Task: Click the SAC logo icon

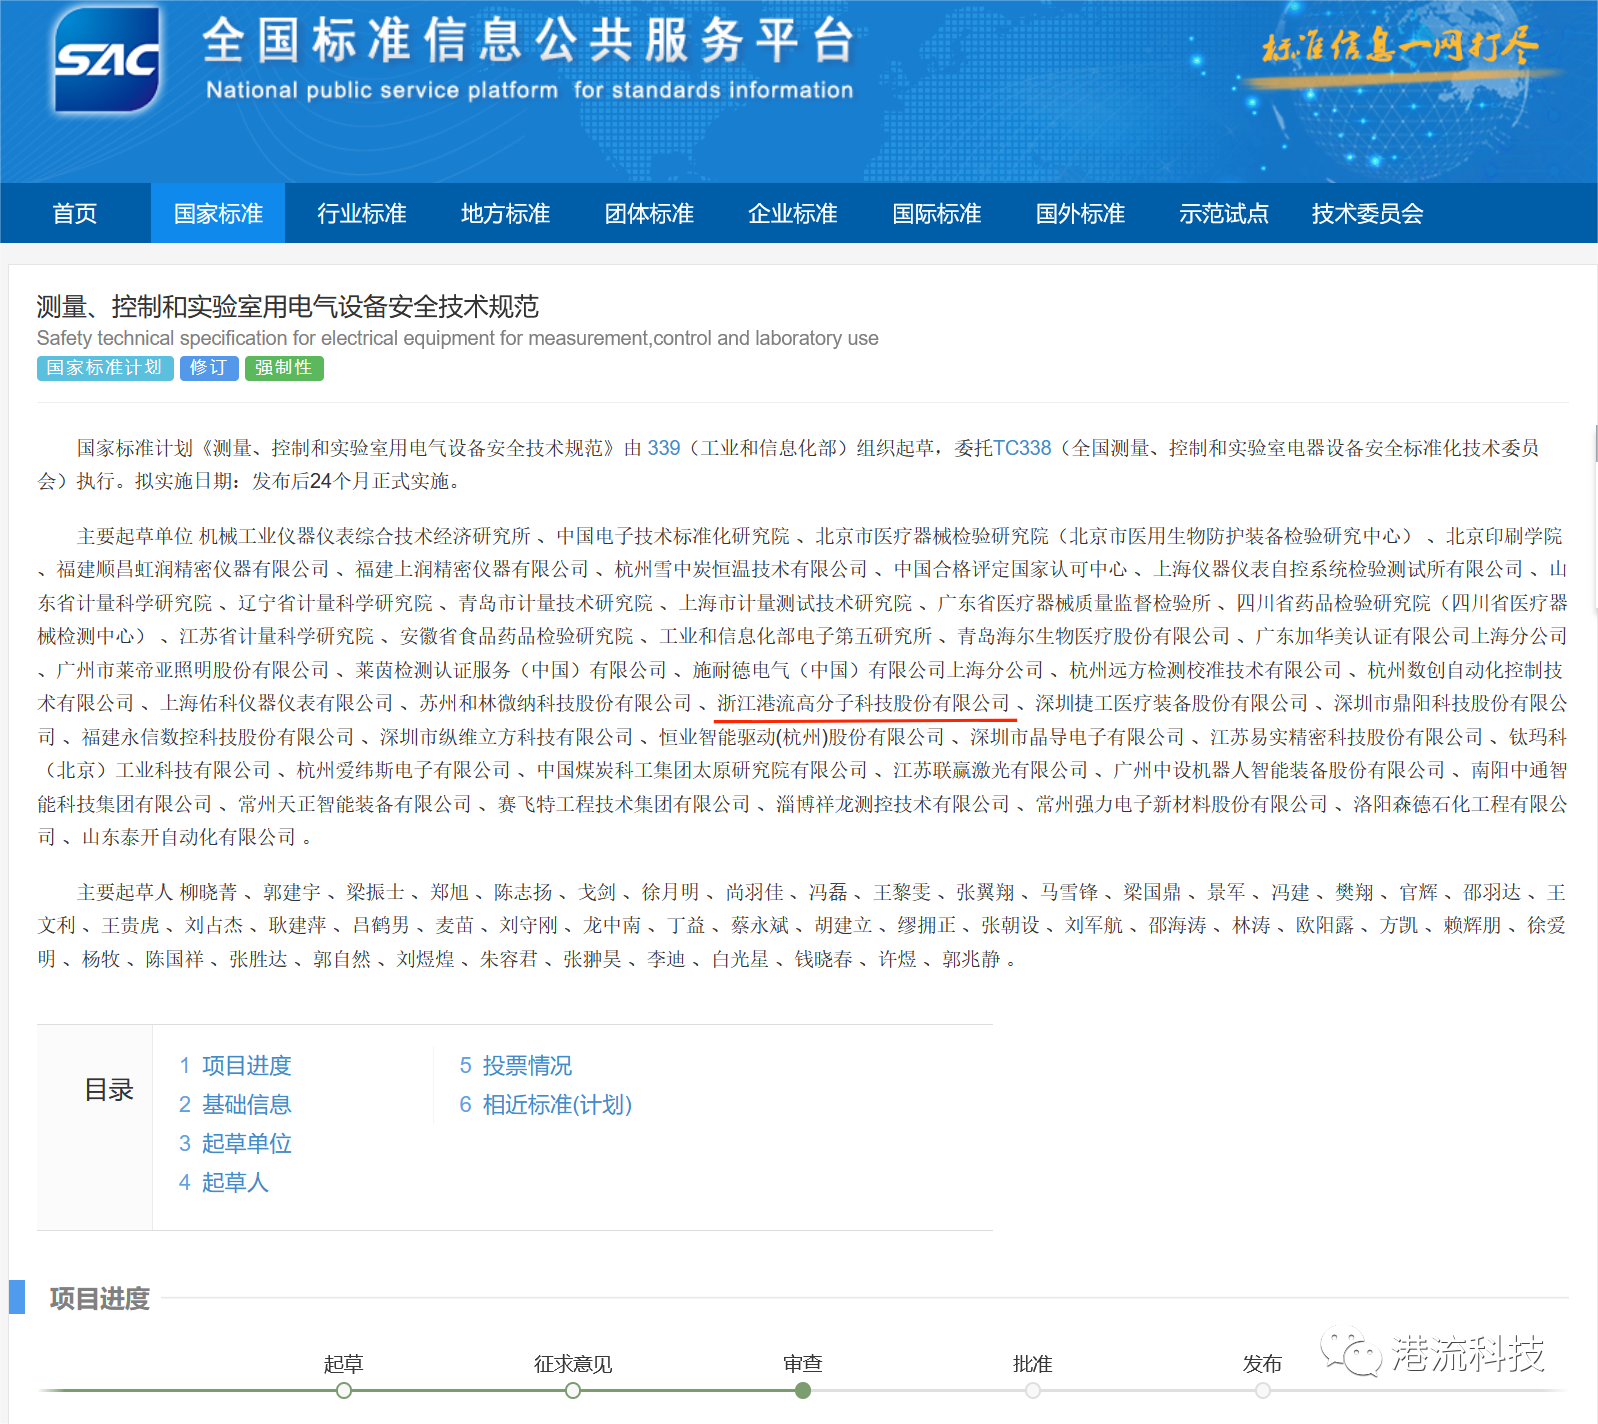Action: (106, 60)
